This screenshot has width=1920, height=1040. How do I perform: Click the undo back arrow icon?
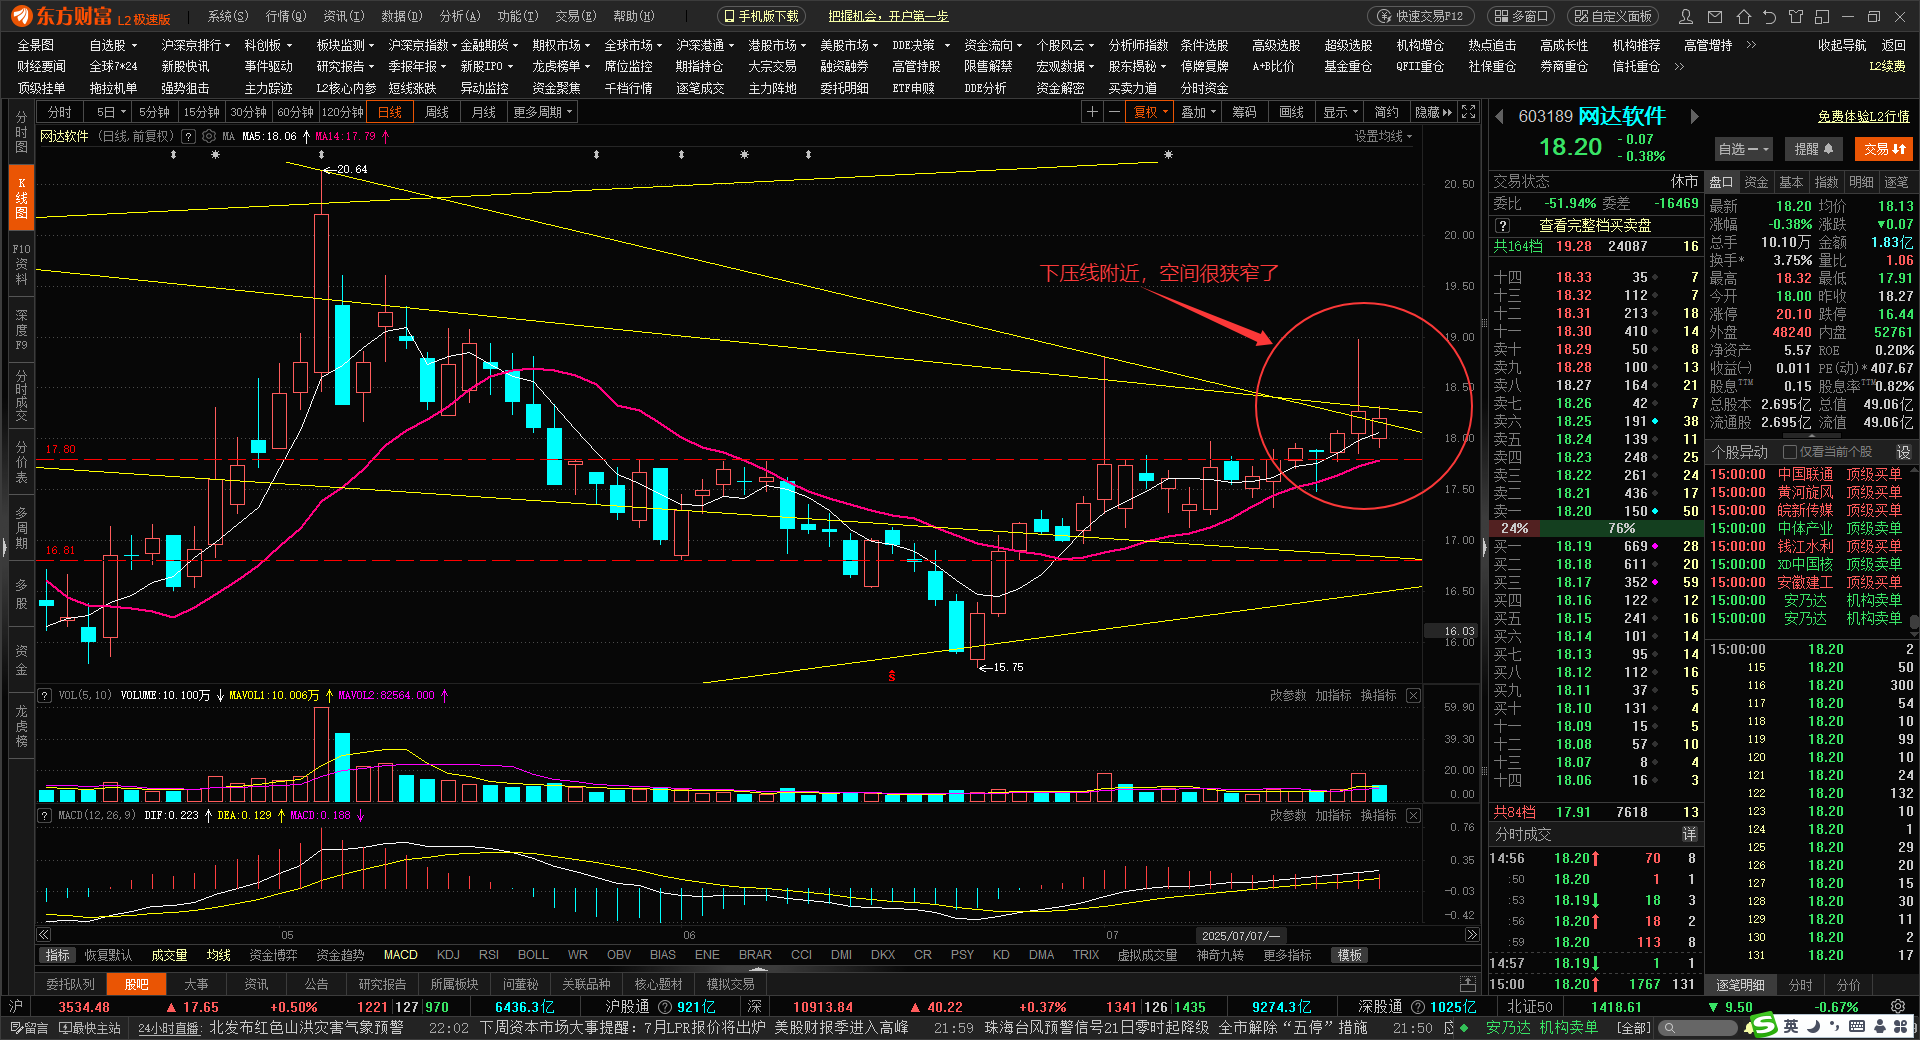[x=1769, y=16]
